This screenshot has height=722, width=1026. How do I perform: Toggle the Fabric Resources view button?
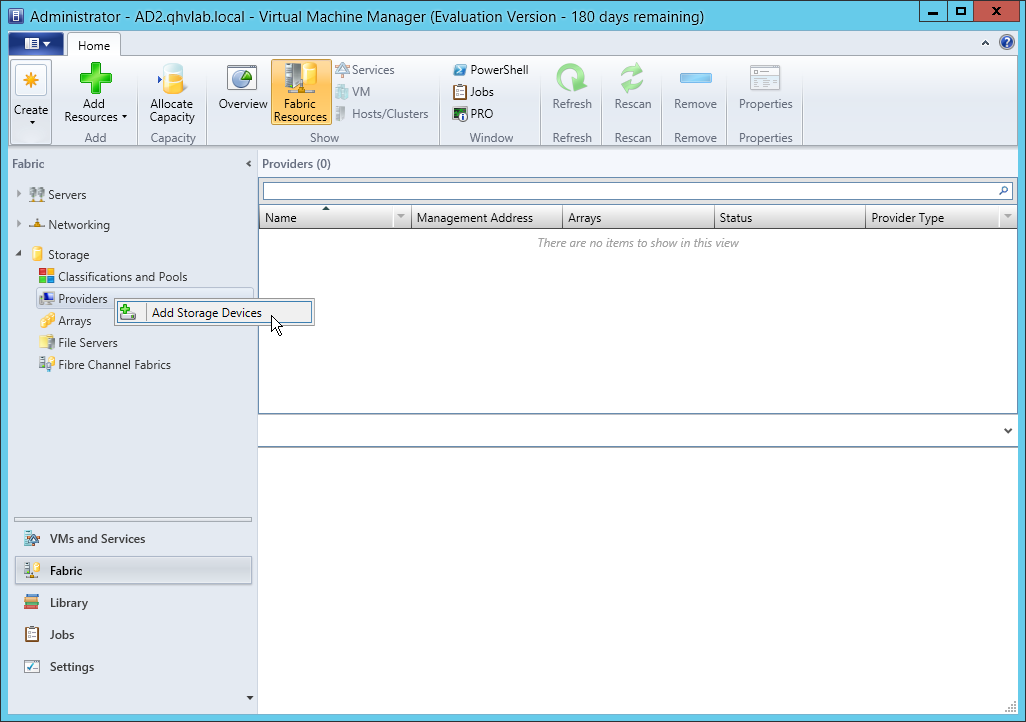(x=300, y=92)
